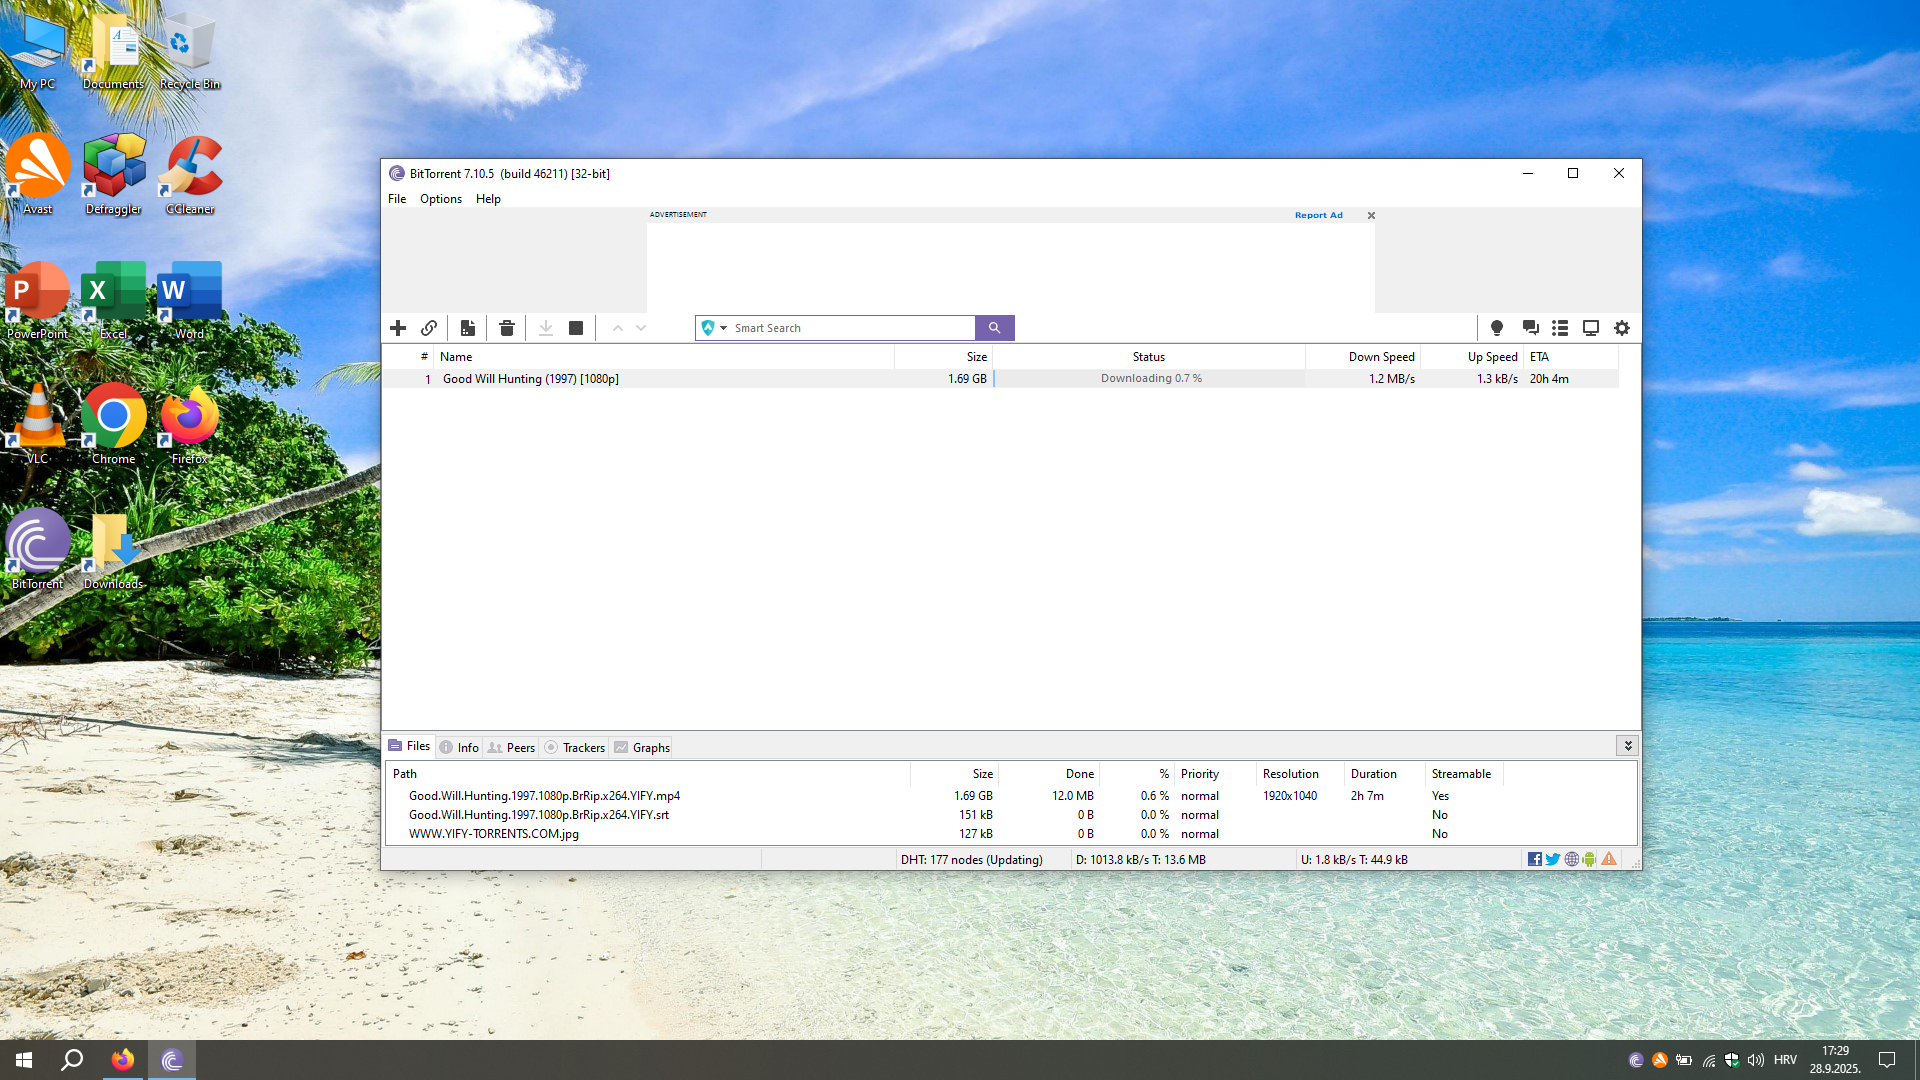Open the BitTorrent desktop shortcut
Screen dimensions: 1920x1080
coord(38,549)
